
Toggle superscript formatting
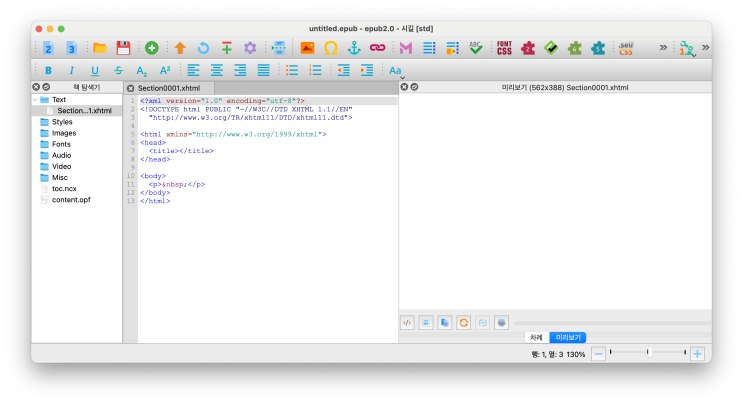pos(165,71)
